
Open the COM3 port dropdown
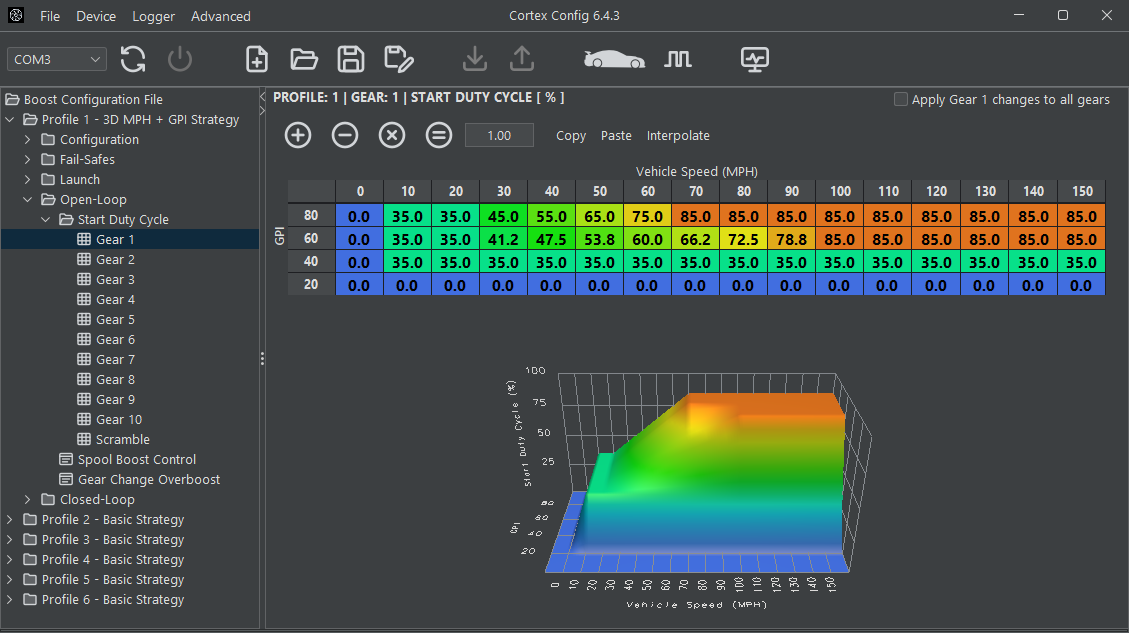coord(57,59)
